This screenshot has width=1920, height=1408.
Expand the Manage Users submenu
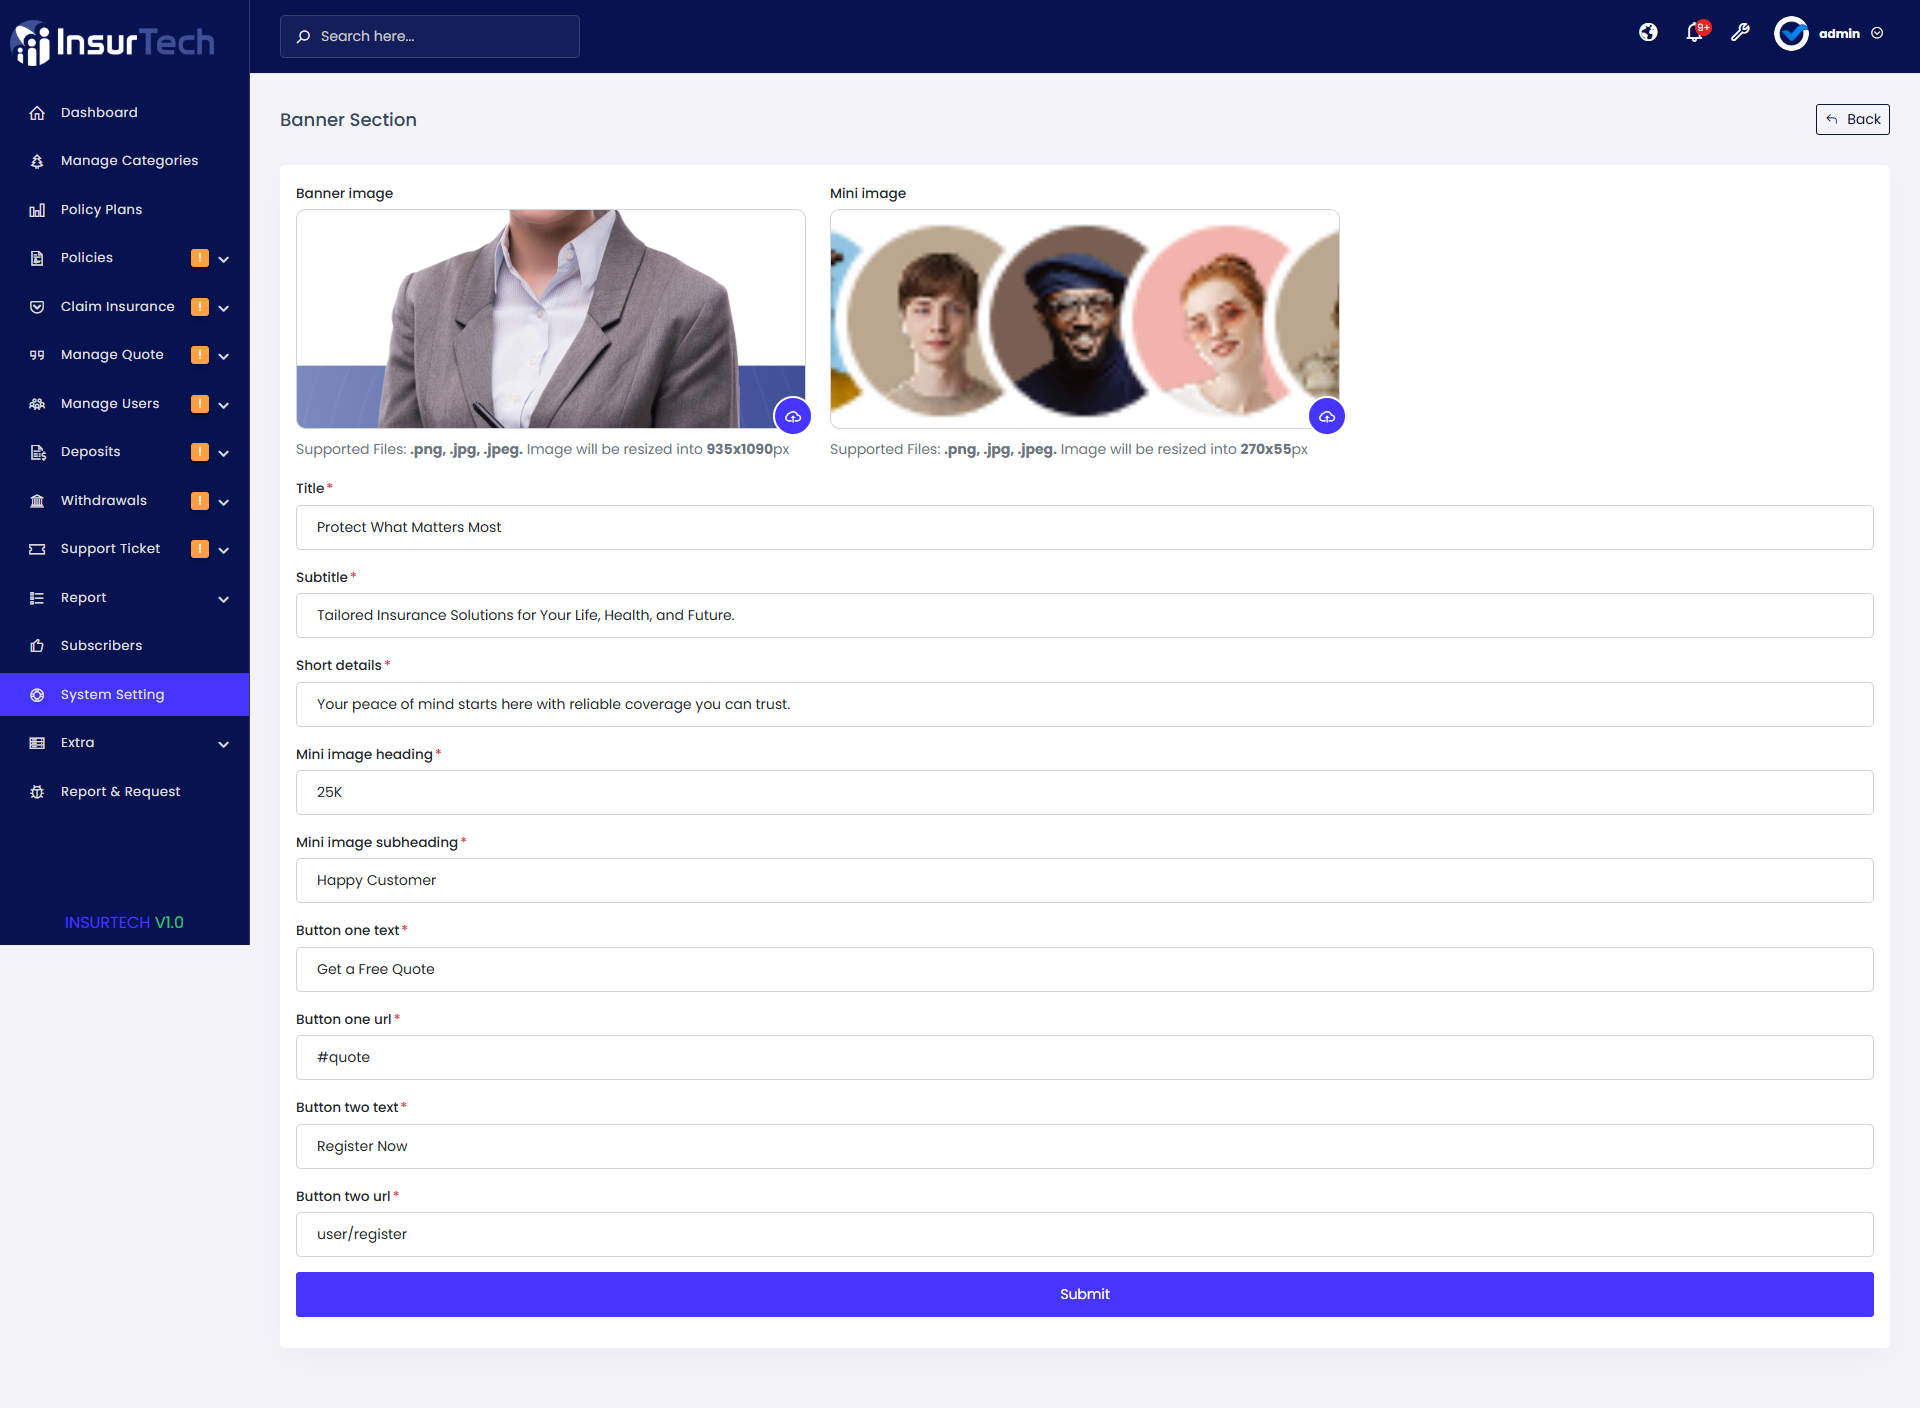point(224,405)
